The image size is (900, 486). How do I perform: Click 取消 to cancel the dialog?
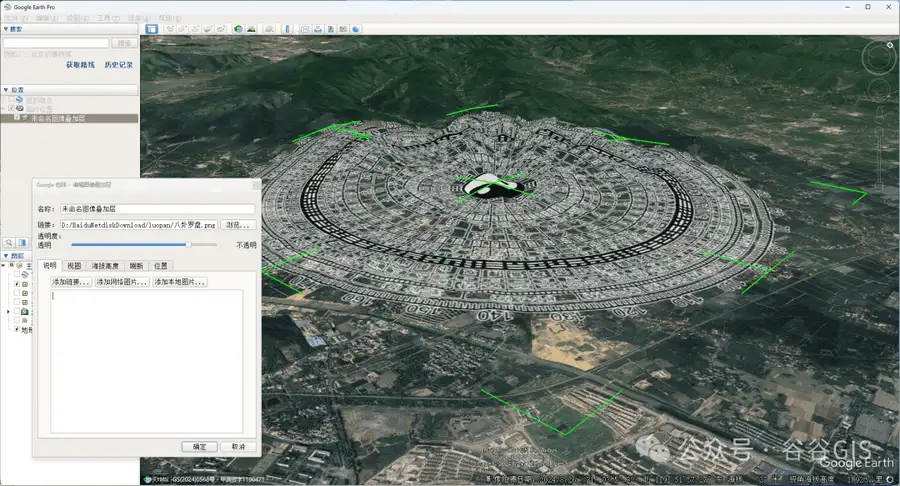[238, 446]
